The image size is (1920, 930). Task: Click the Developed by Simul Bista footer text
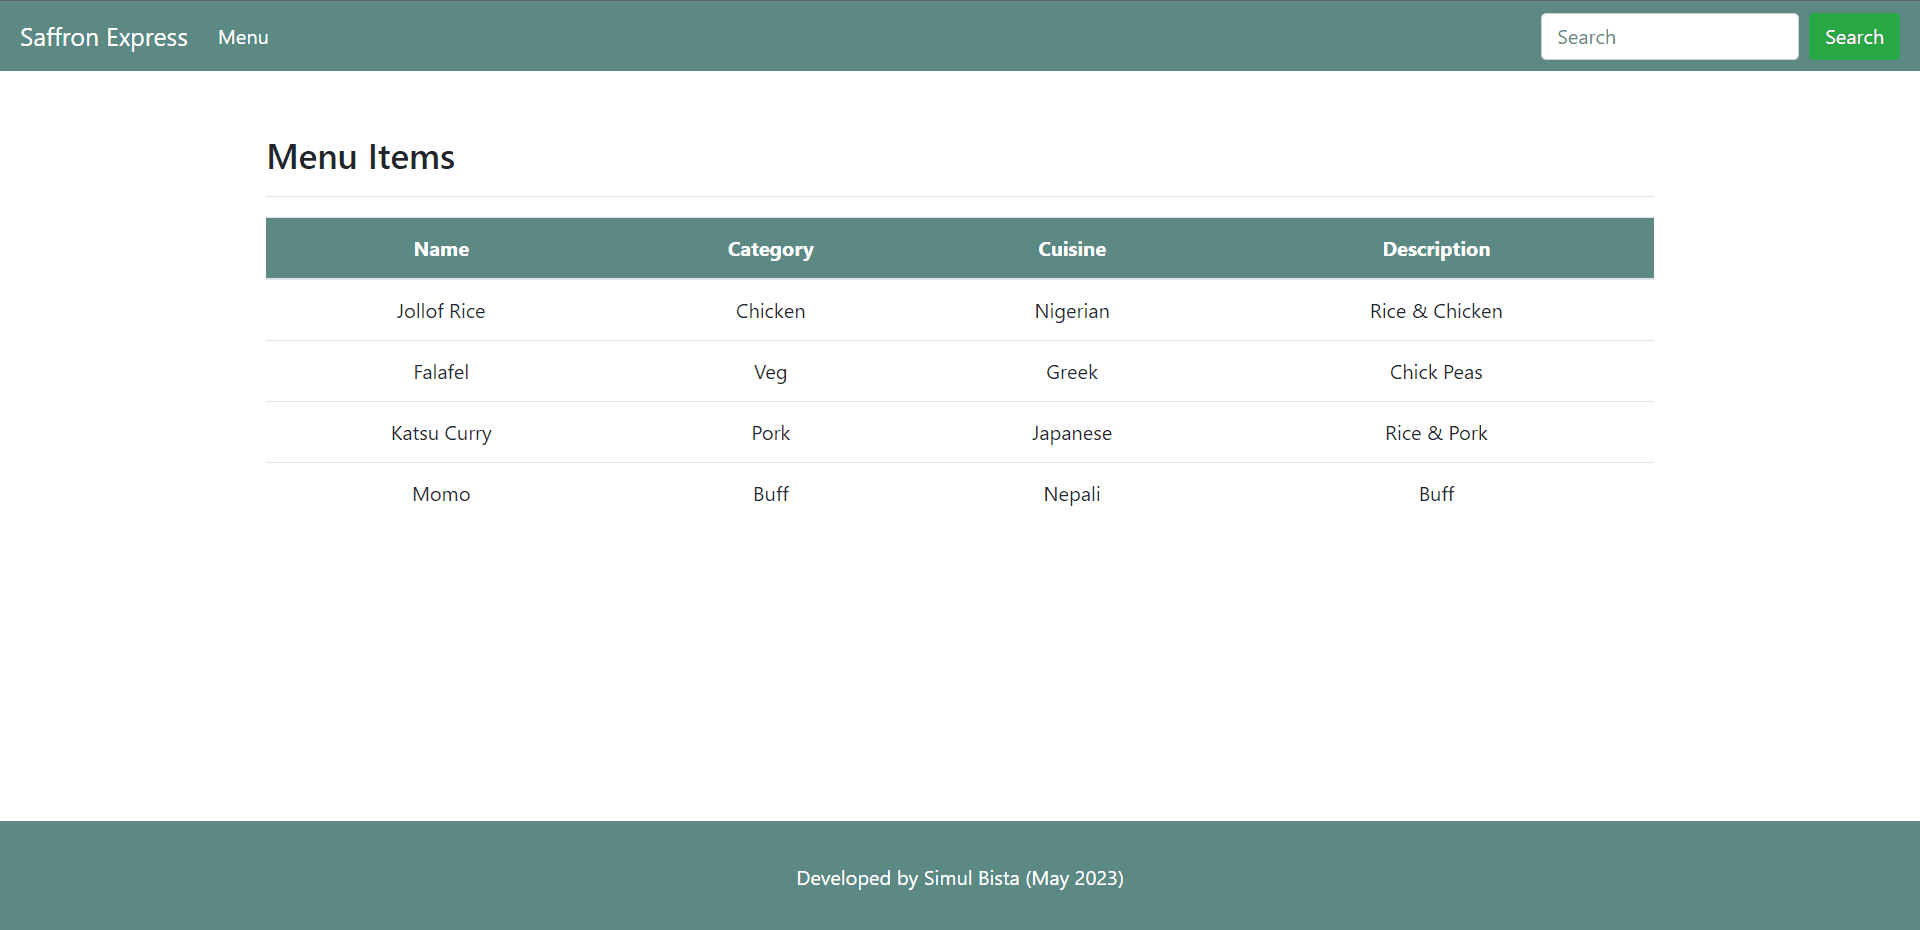[x=959, y=878]
